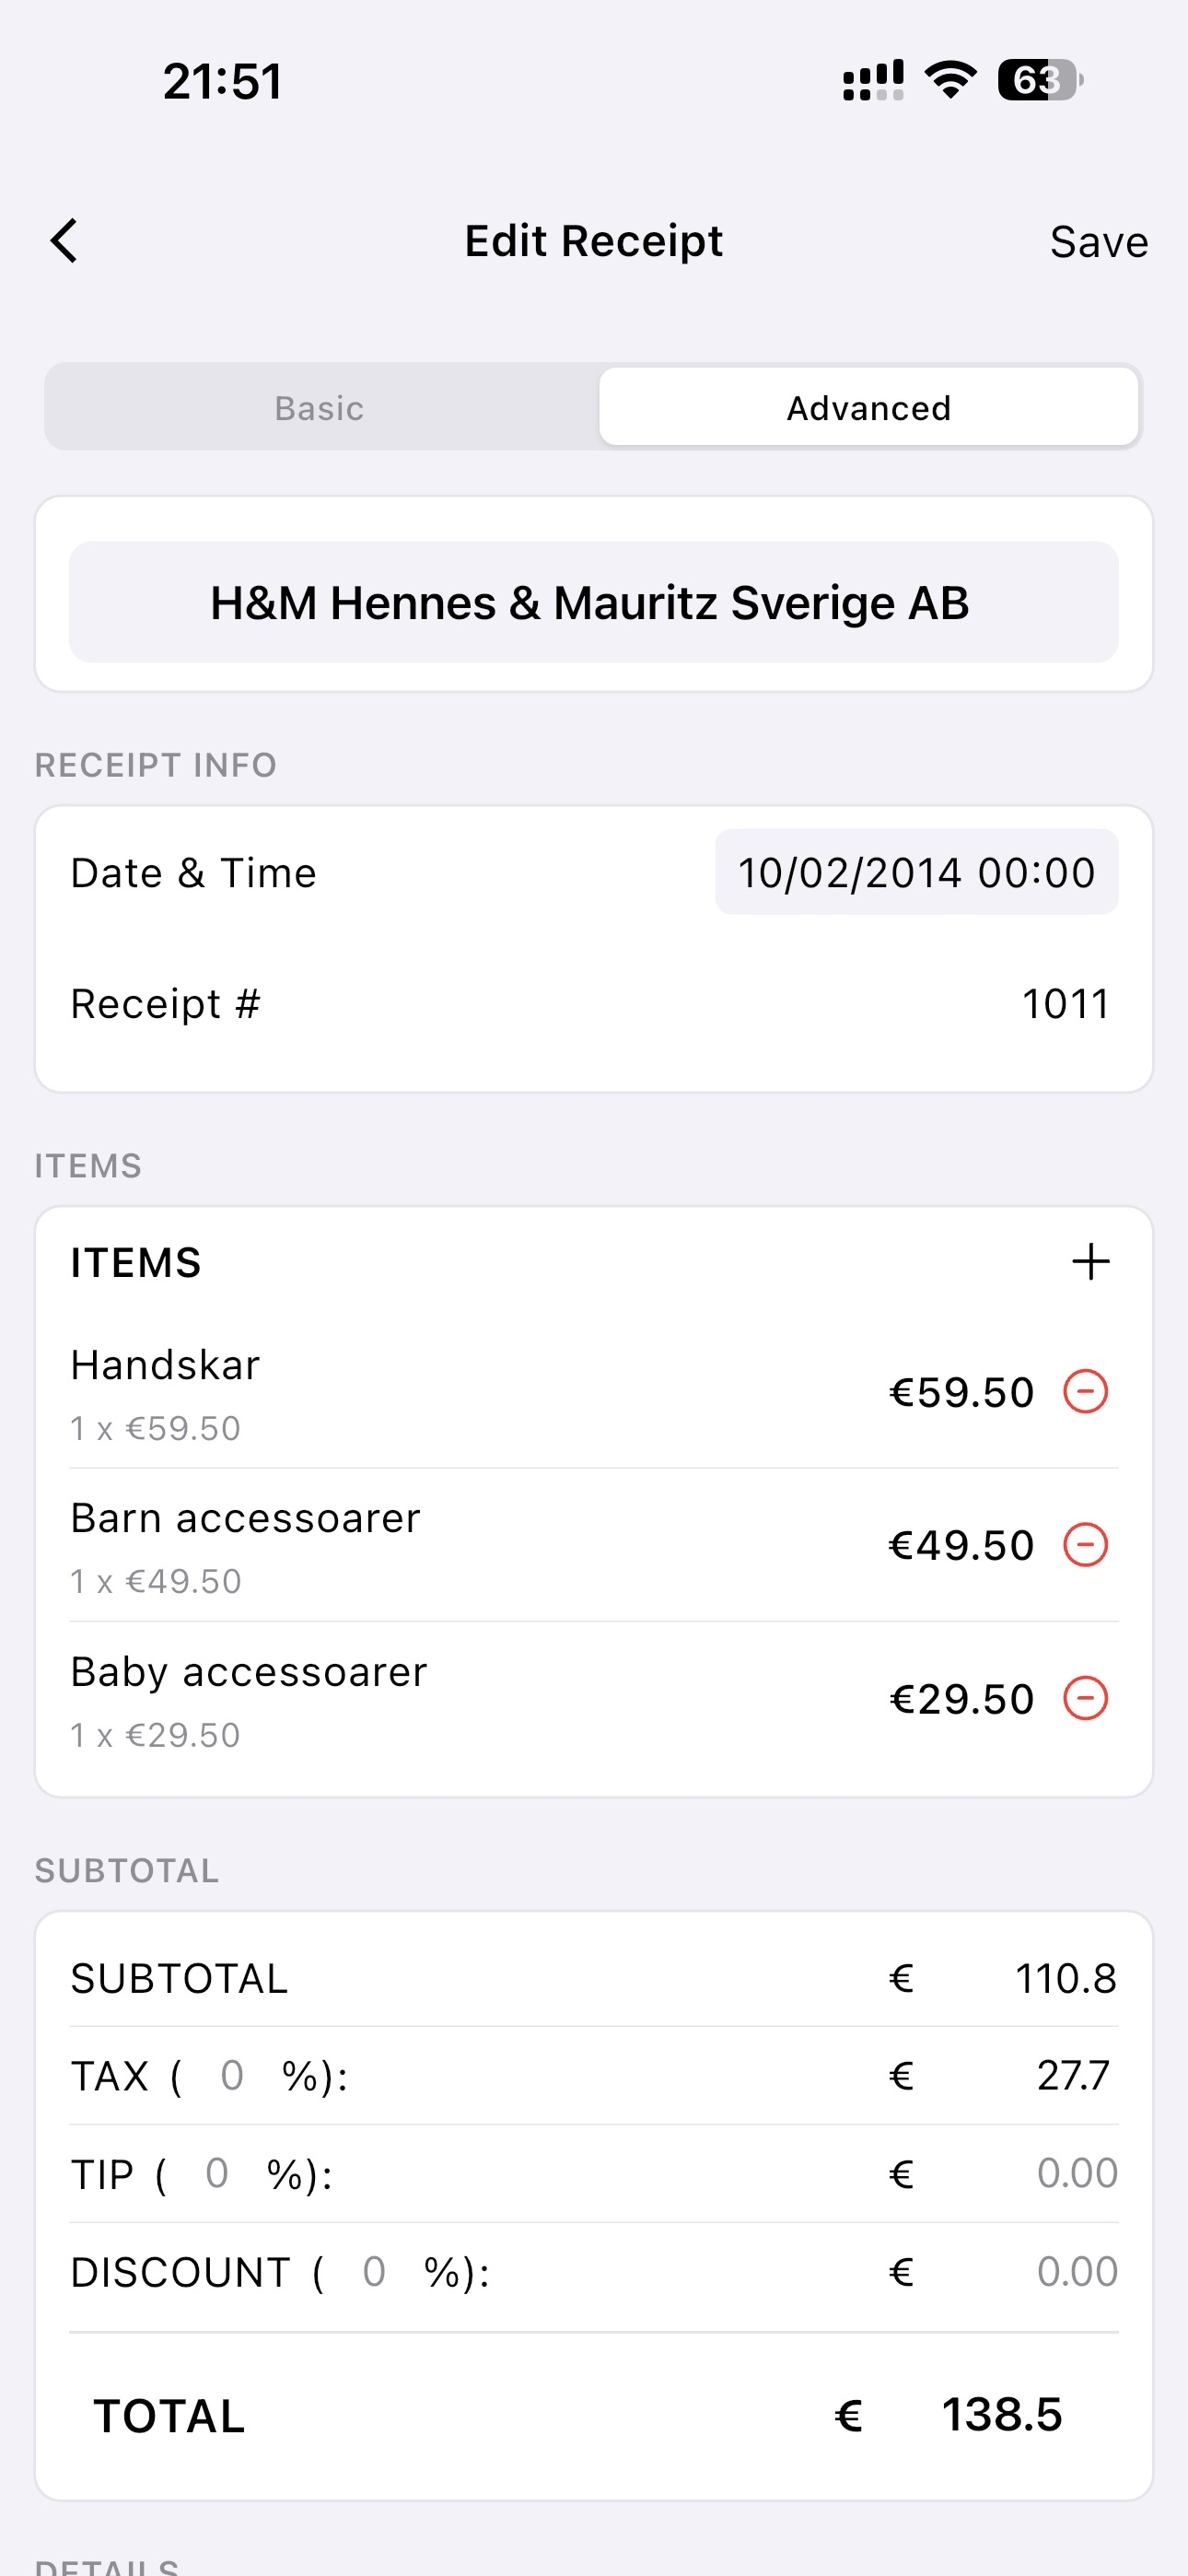Open the Date & Time picker
1188x2576 pixels.
916,872
